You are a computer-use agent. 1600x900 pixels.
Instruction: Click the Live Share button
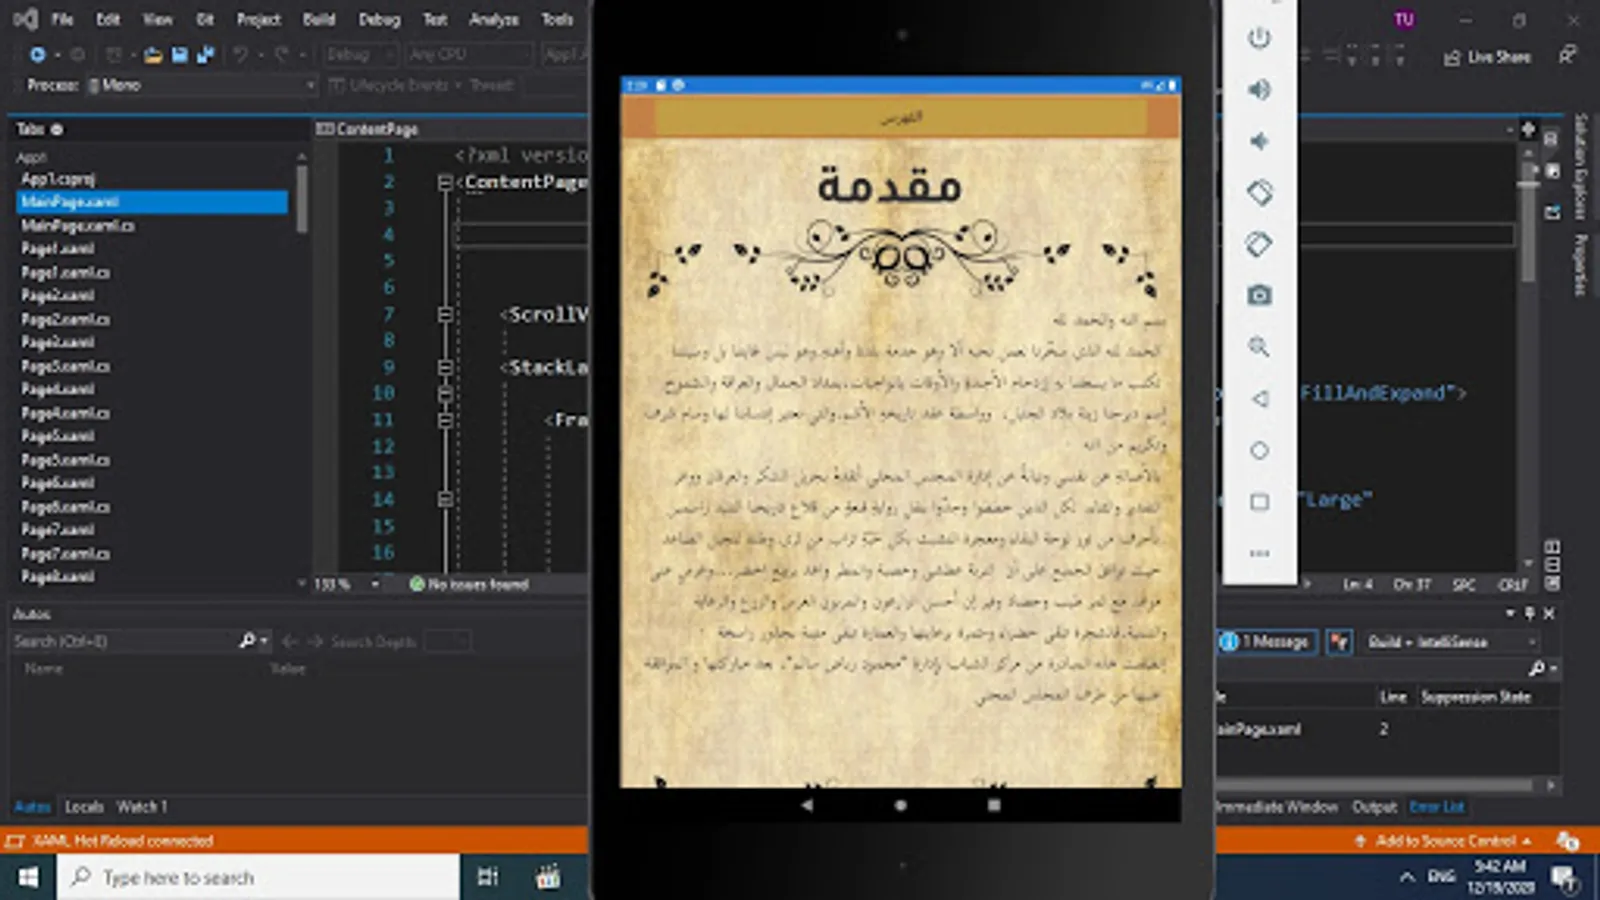[1487, 57]
